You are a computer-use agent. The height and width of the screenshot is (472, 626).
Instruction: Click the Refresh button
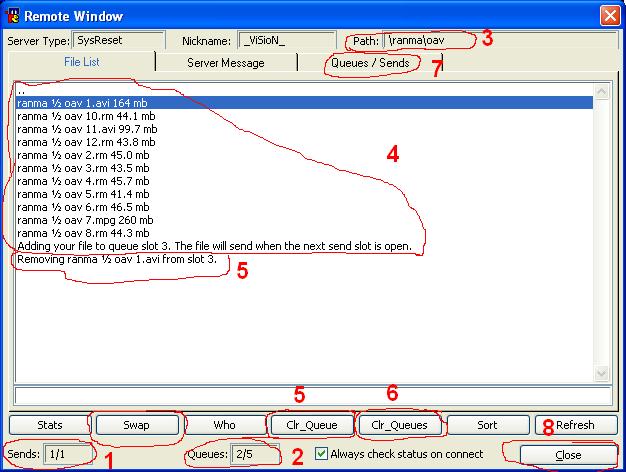(x=576, y=425)
